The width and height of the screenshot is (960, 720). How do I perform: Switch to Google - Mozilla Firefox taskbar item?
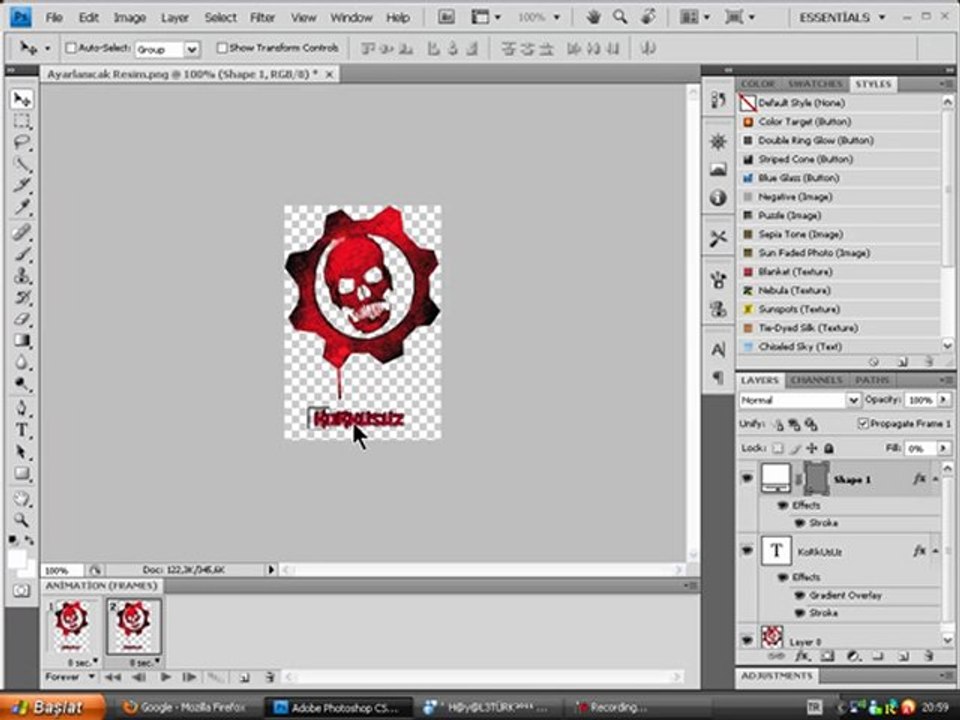pyautogui.click(x=186, y=708)
